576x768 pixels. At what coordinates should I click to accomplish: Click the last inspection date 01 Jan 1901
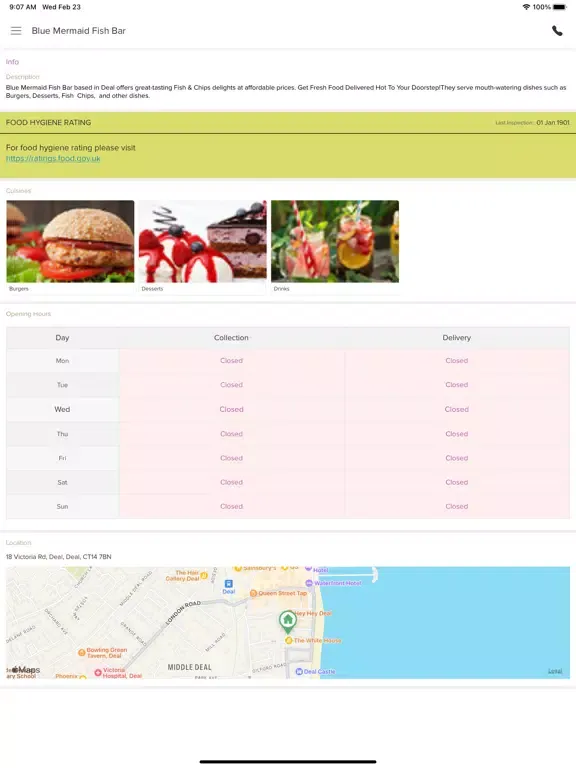(x=553, y=123)
